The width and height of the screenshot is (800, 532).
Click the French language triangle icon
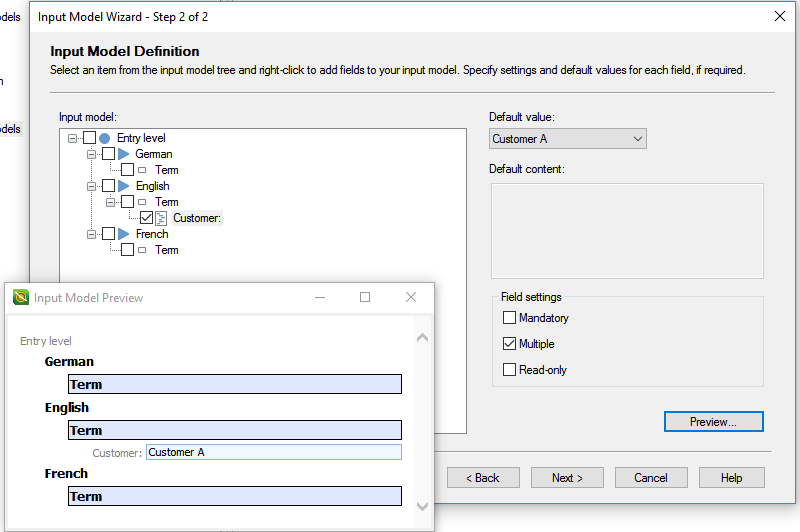pos(124,234)
